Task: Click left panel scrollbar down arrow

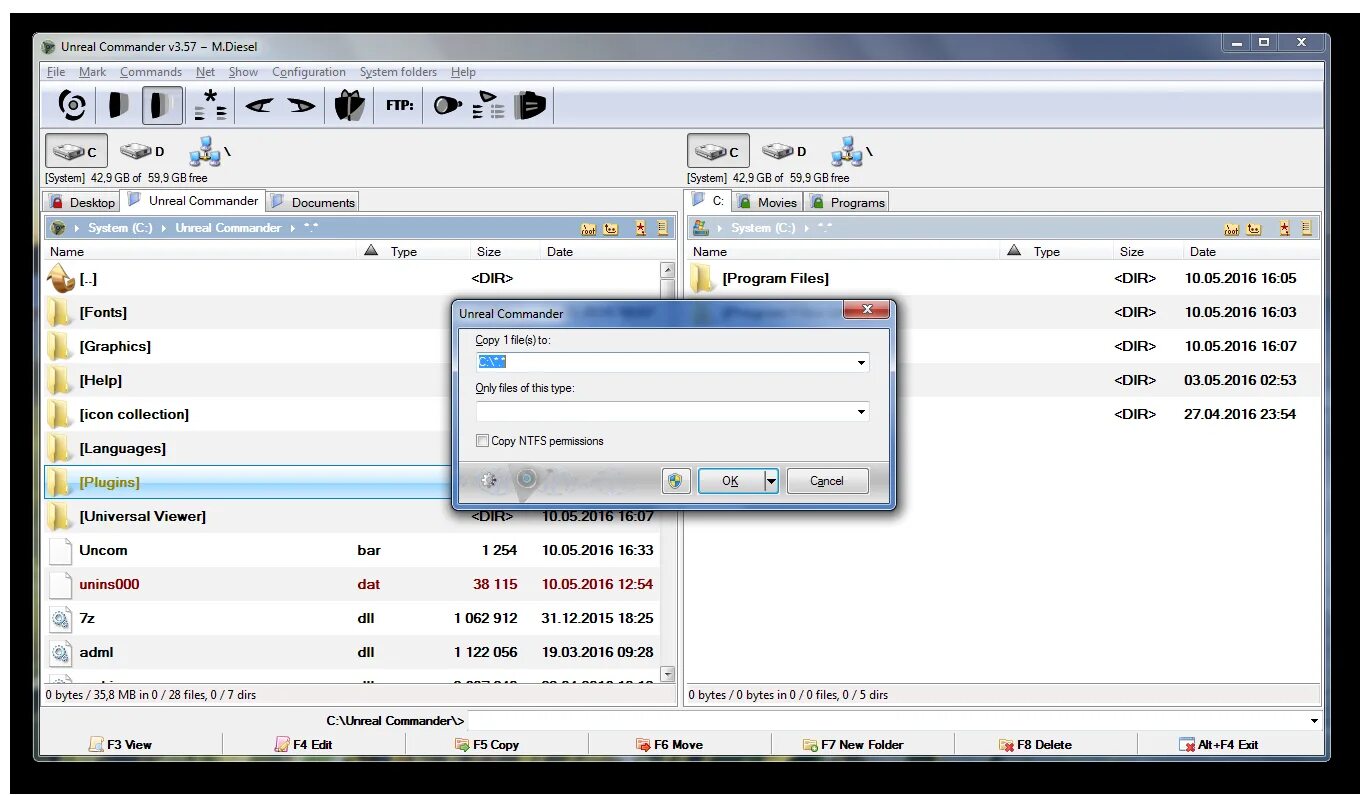Action: [667, 675]
